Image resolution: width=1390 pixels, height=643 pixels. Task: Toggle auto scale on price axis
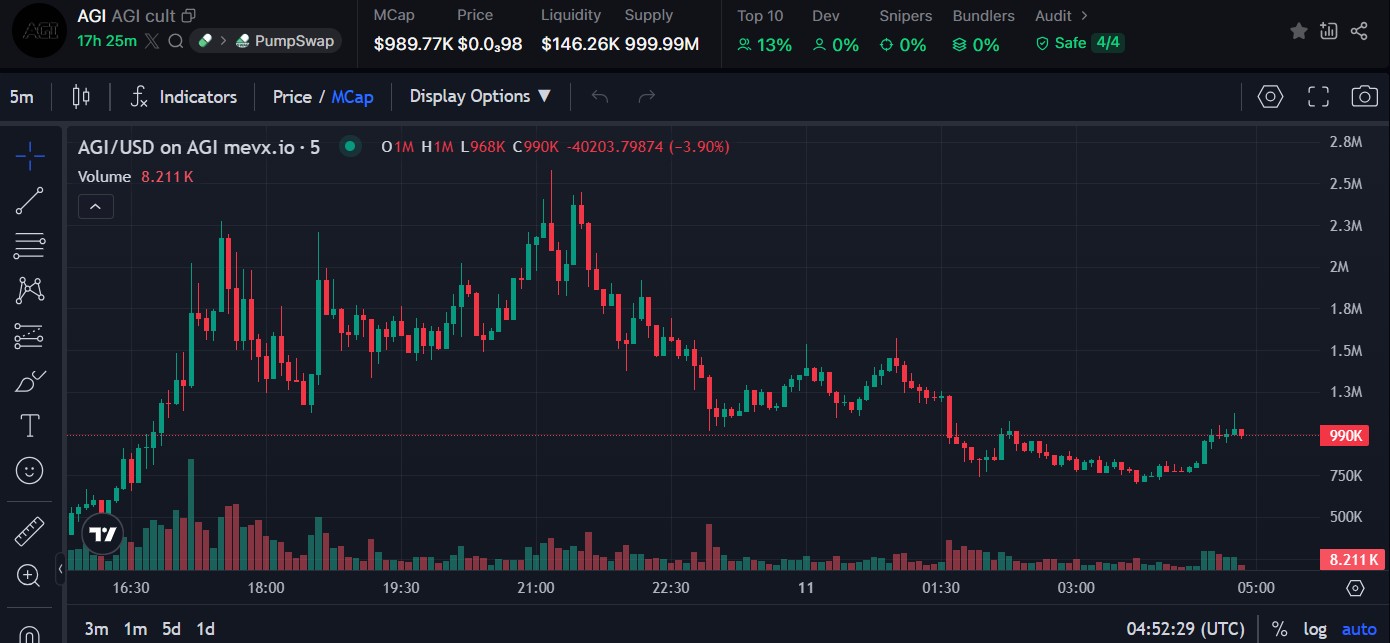pyautogui.click(x=1359, y=629)
